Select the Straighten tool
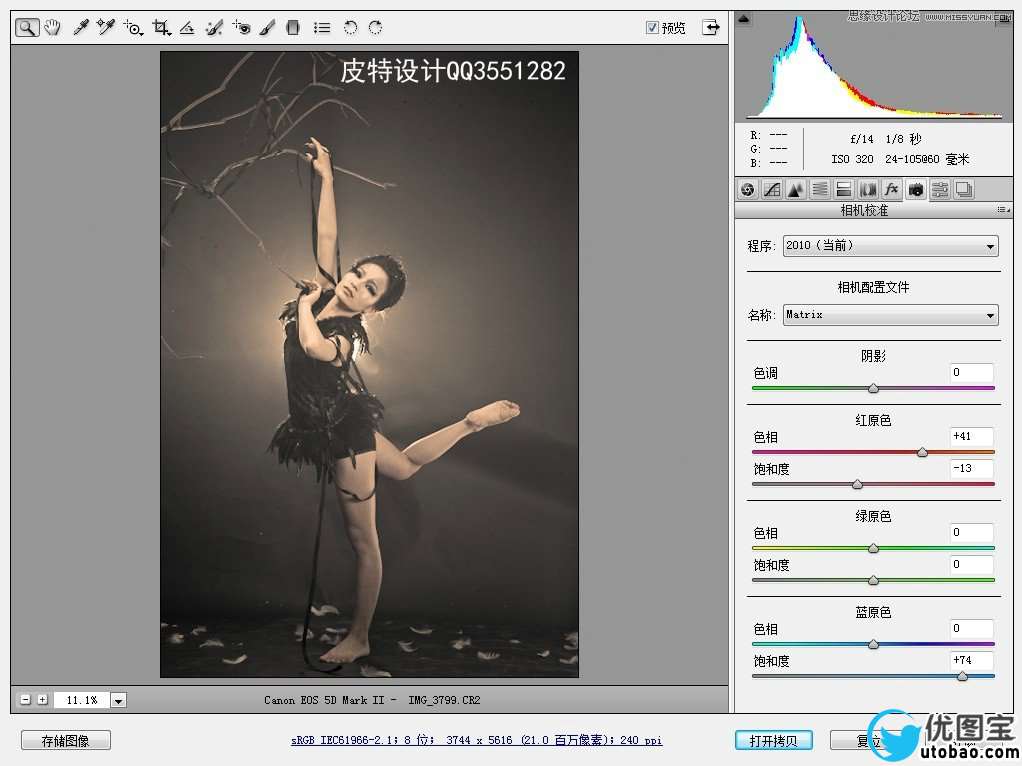The height and width of the screenshot is (766, 1022). click(187, 27)
